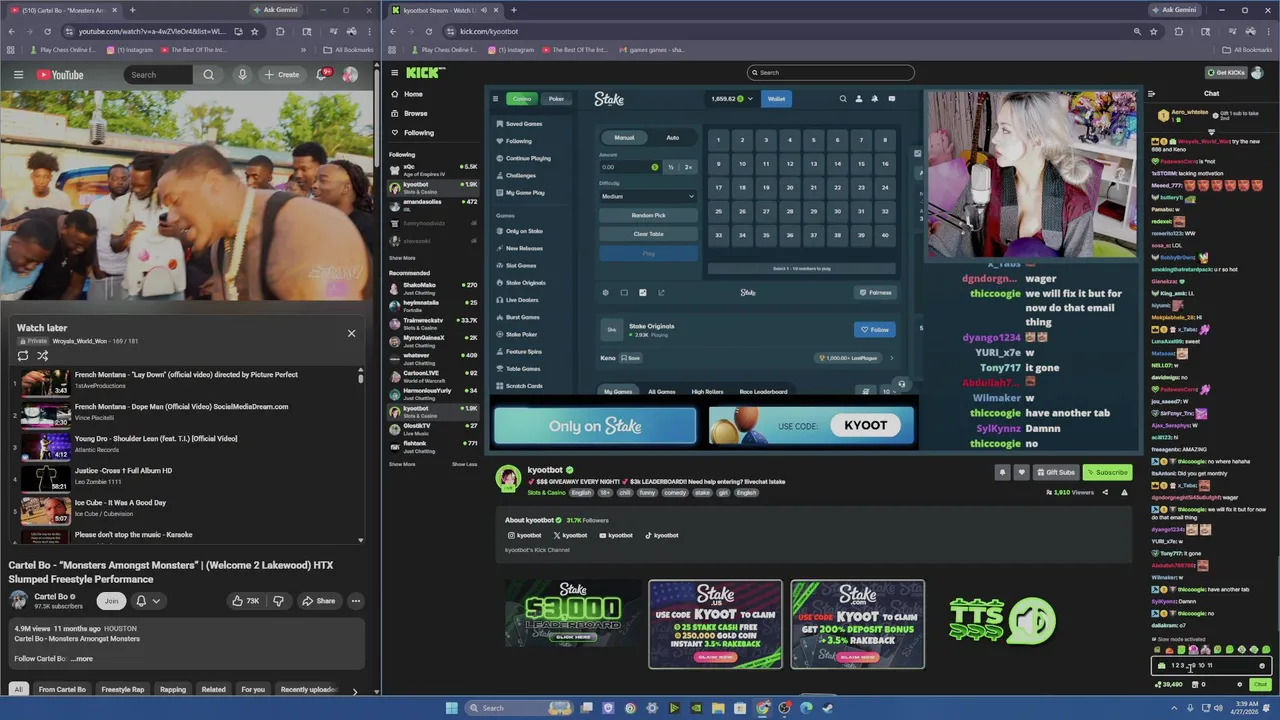
Task: Open Difficulty Medium dropdown in Stake
Action: pos(647,196)
